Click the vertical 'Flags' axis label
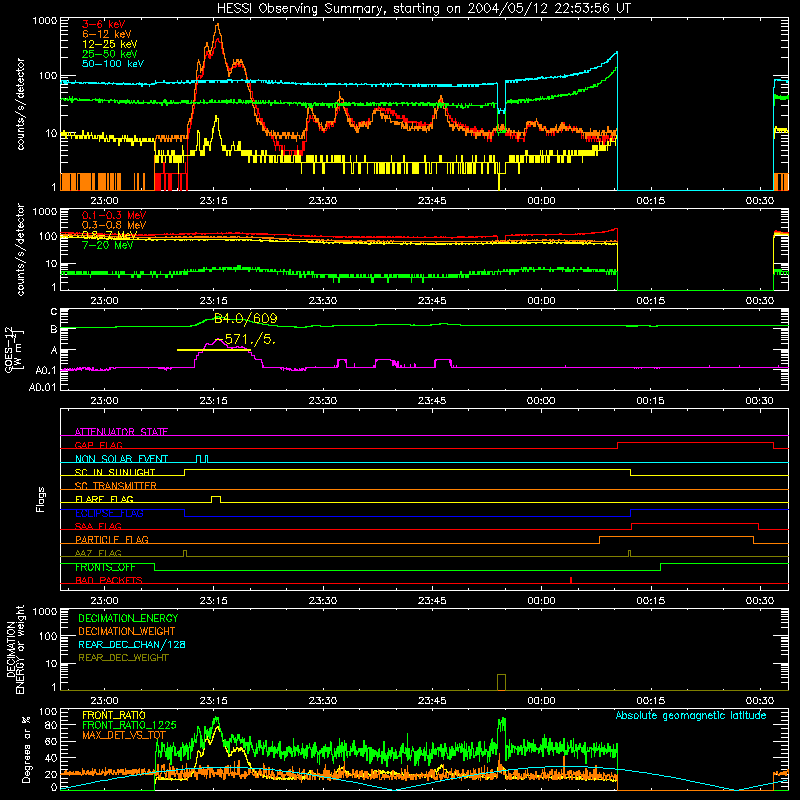 pyautogui.click(x=41, y=499)
